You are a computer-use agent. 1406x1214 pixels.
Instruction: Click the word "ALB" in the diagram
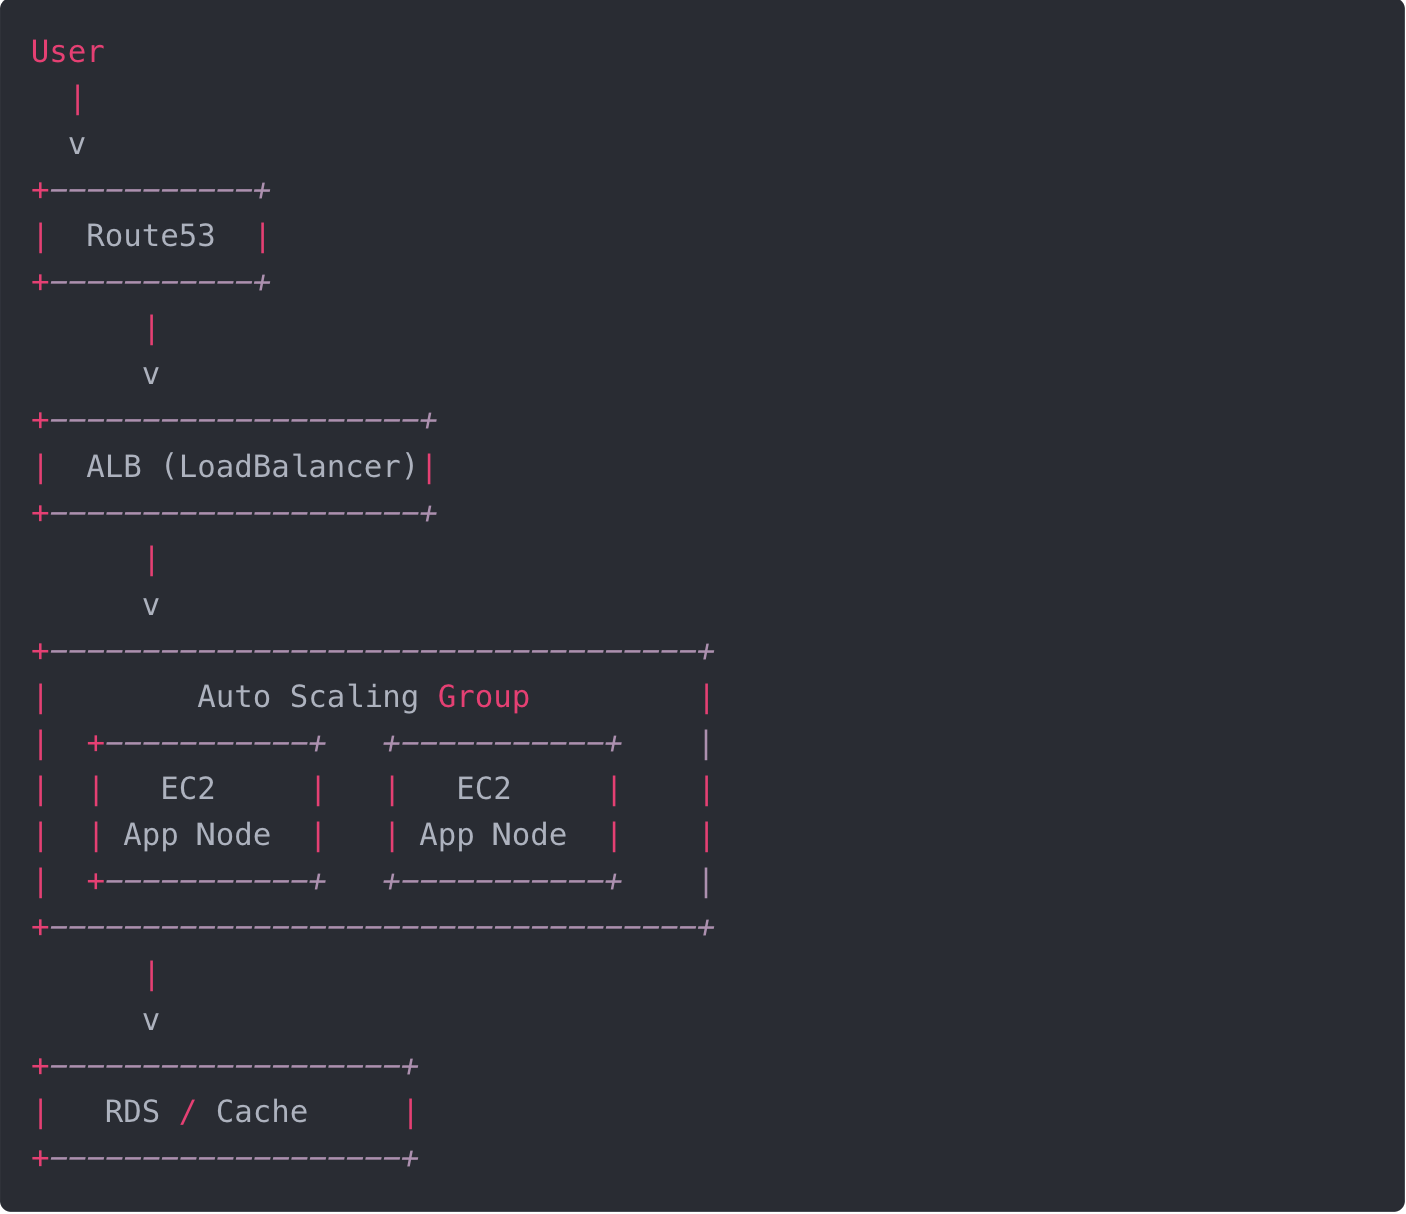tap(114, 467)
